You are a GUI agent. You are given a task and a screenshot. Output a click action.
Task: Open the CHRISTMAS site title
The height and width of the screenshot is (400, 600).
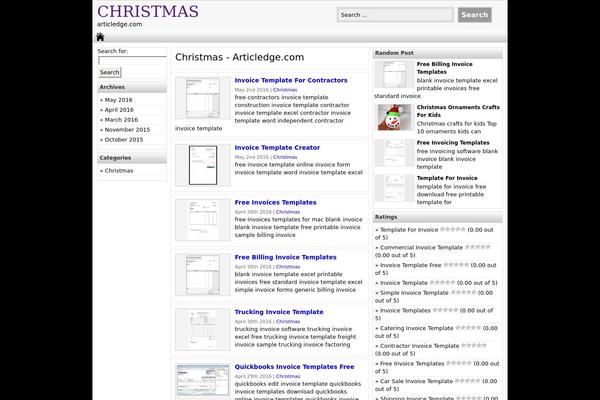(x=148, y=11)
